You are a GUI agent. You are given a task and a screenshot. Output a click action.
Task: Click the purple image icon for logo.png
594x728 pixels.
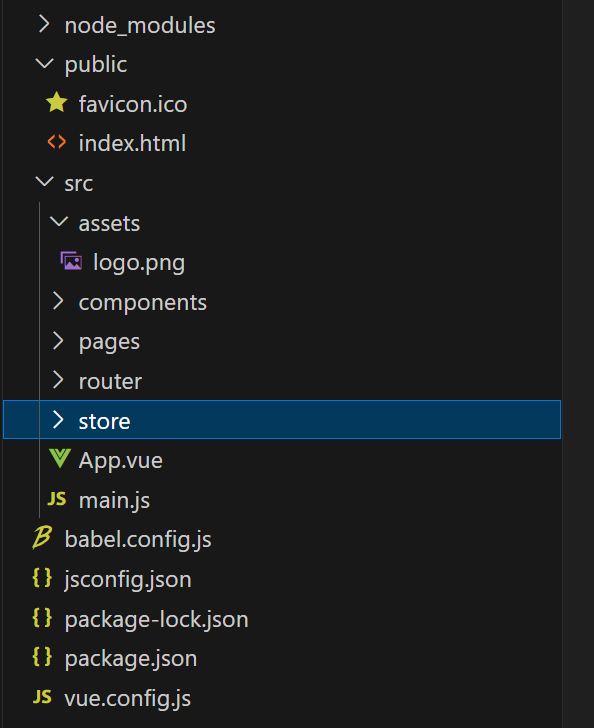[71, 261]
